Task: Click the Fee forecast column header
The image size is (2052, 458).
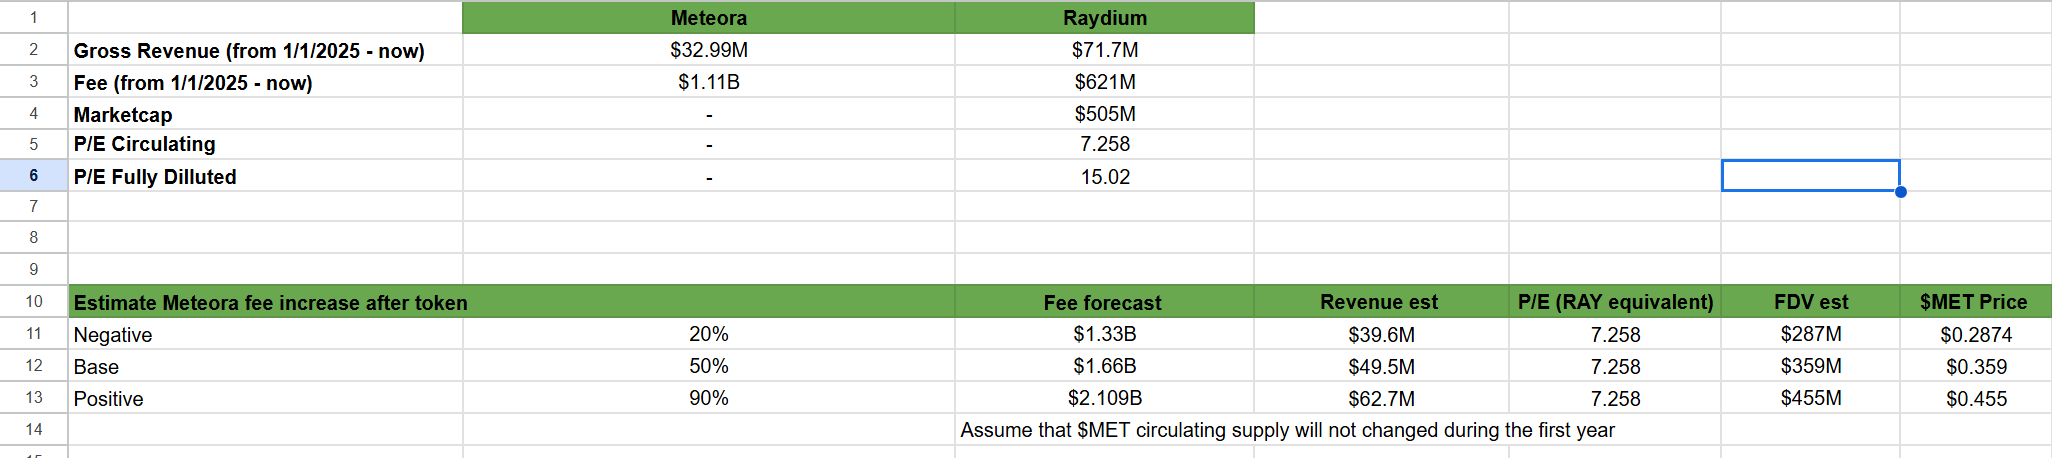Action: 1102,302
